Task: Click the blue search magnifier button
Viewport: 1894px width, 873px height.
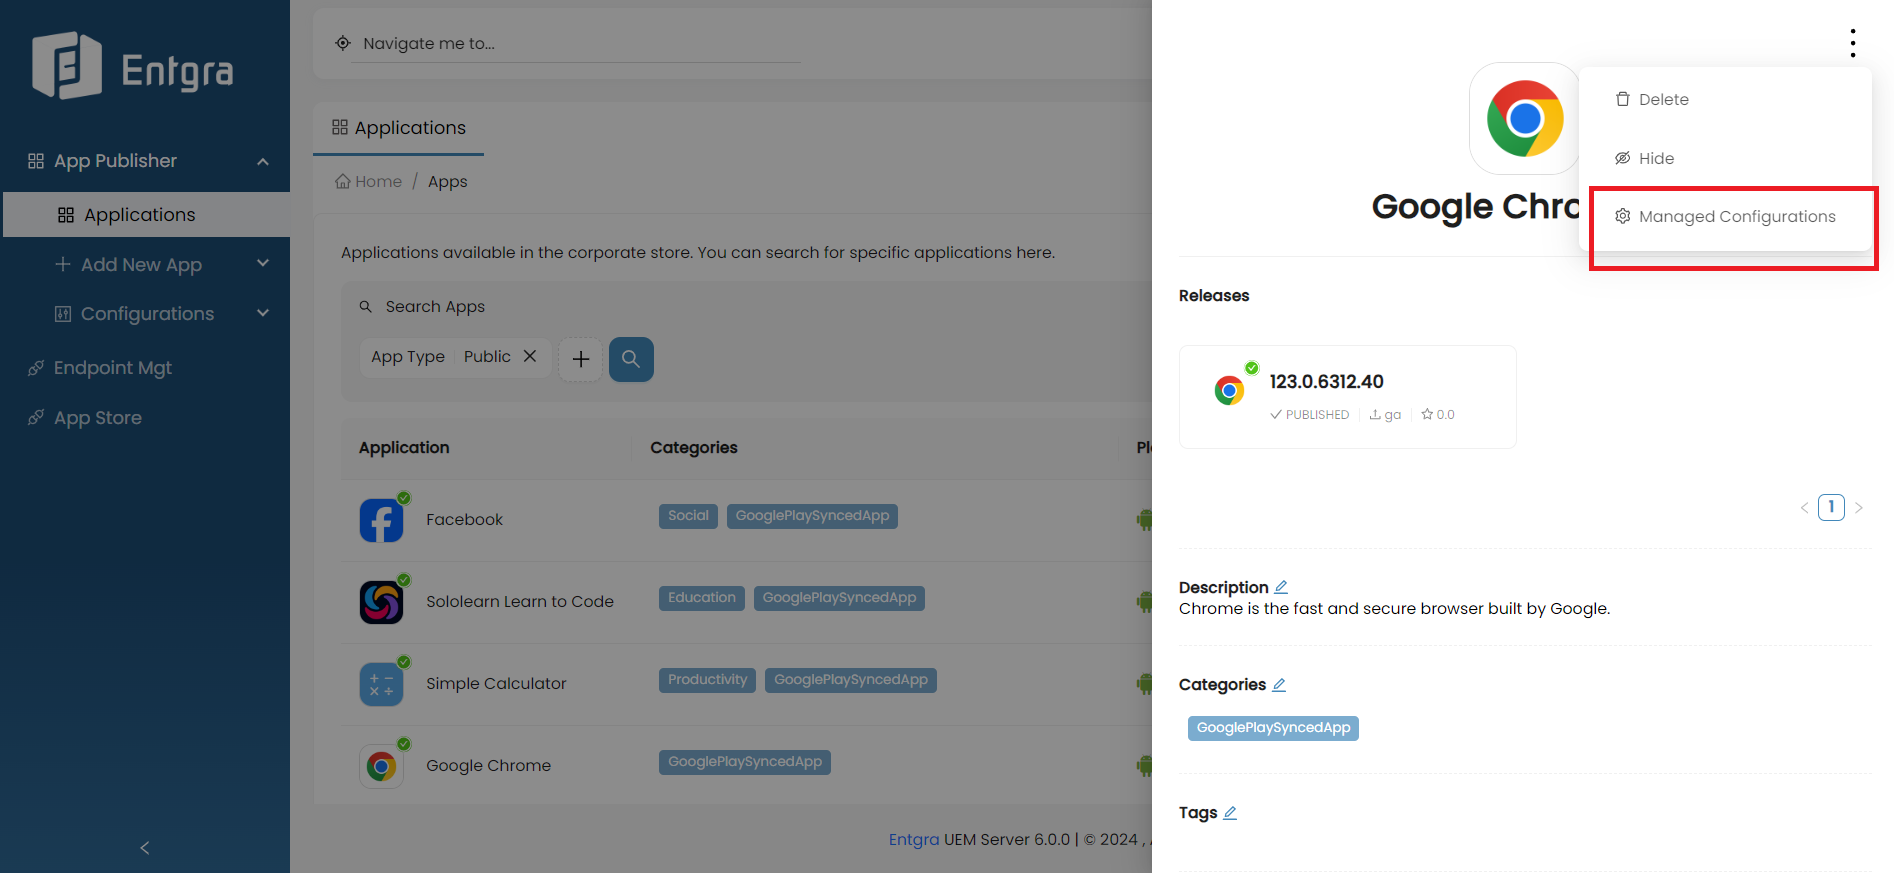Action: [631, 359]
